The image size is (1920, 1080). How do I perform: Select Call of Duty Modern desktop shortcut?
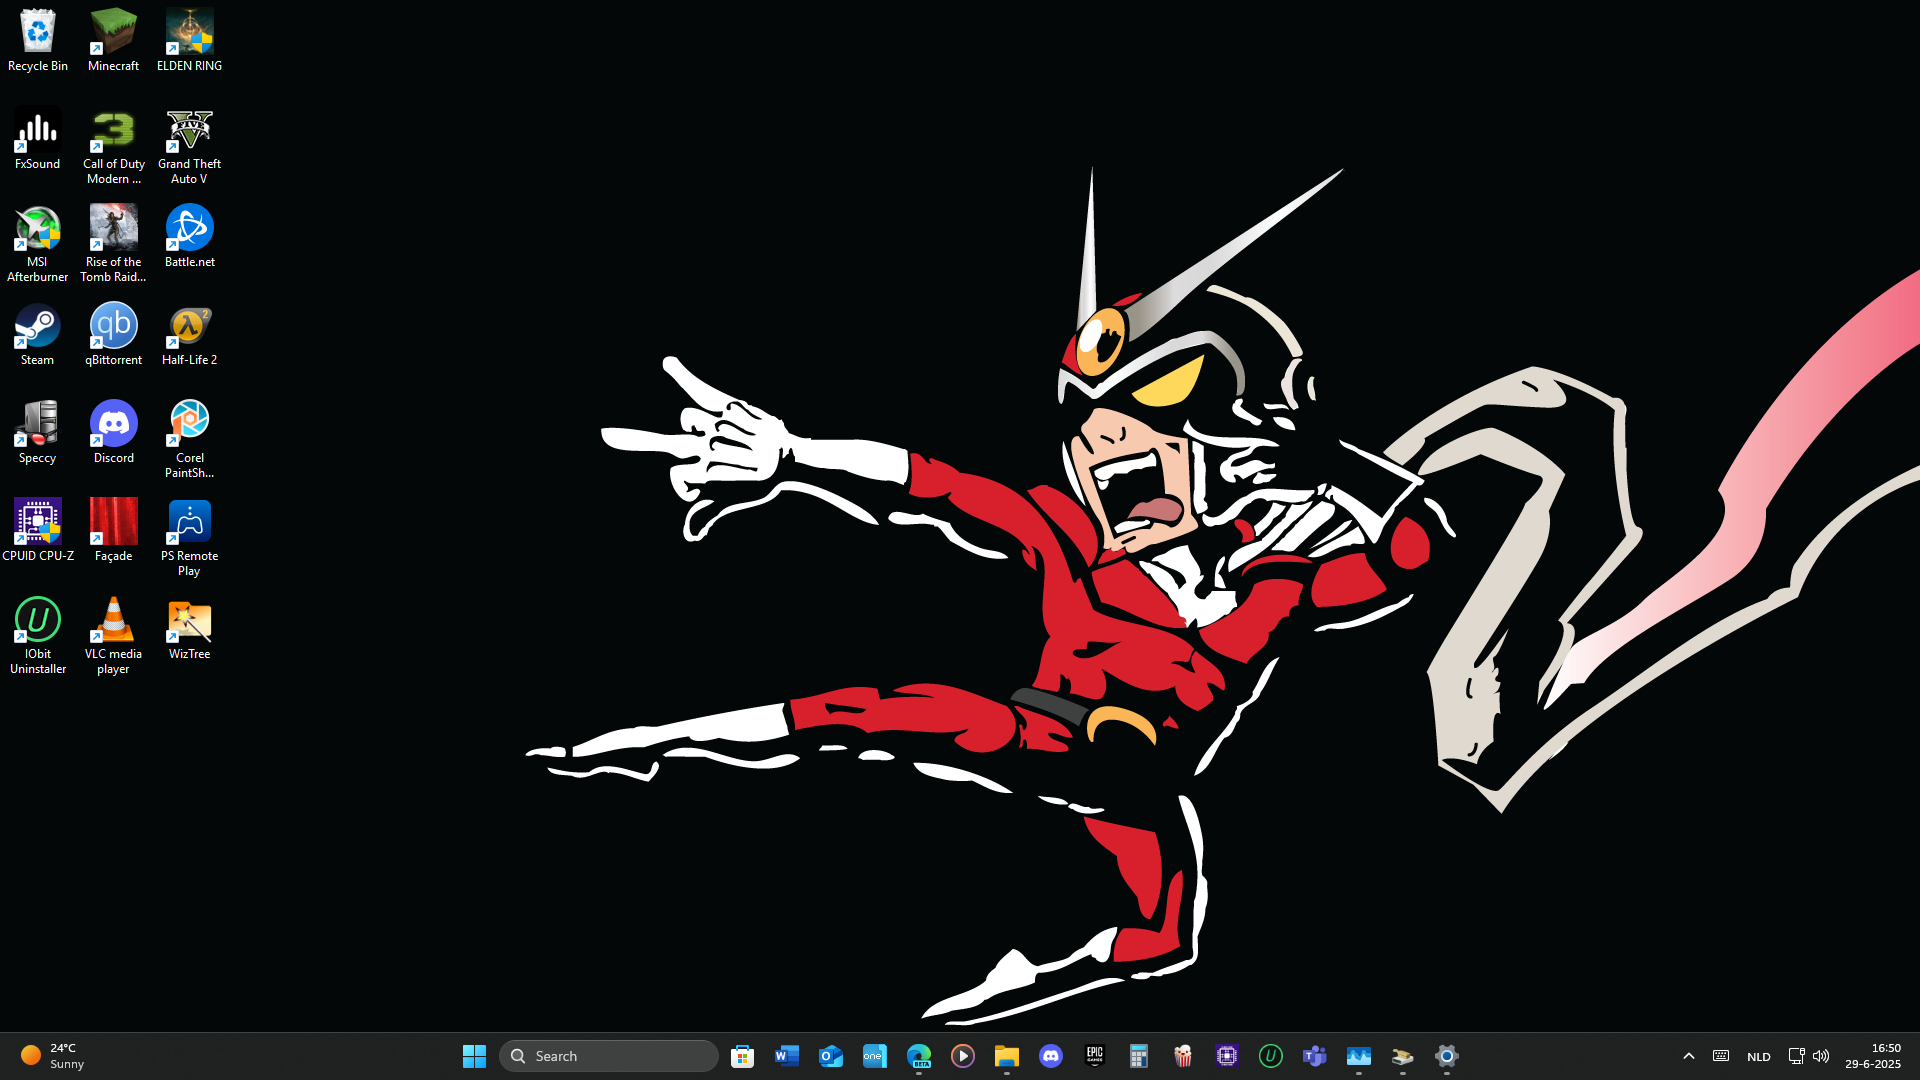coord(113,147)
